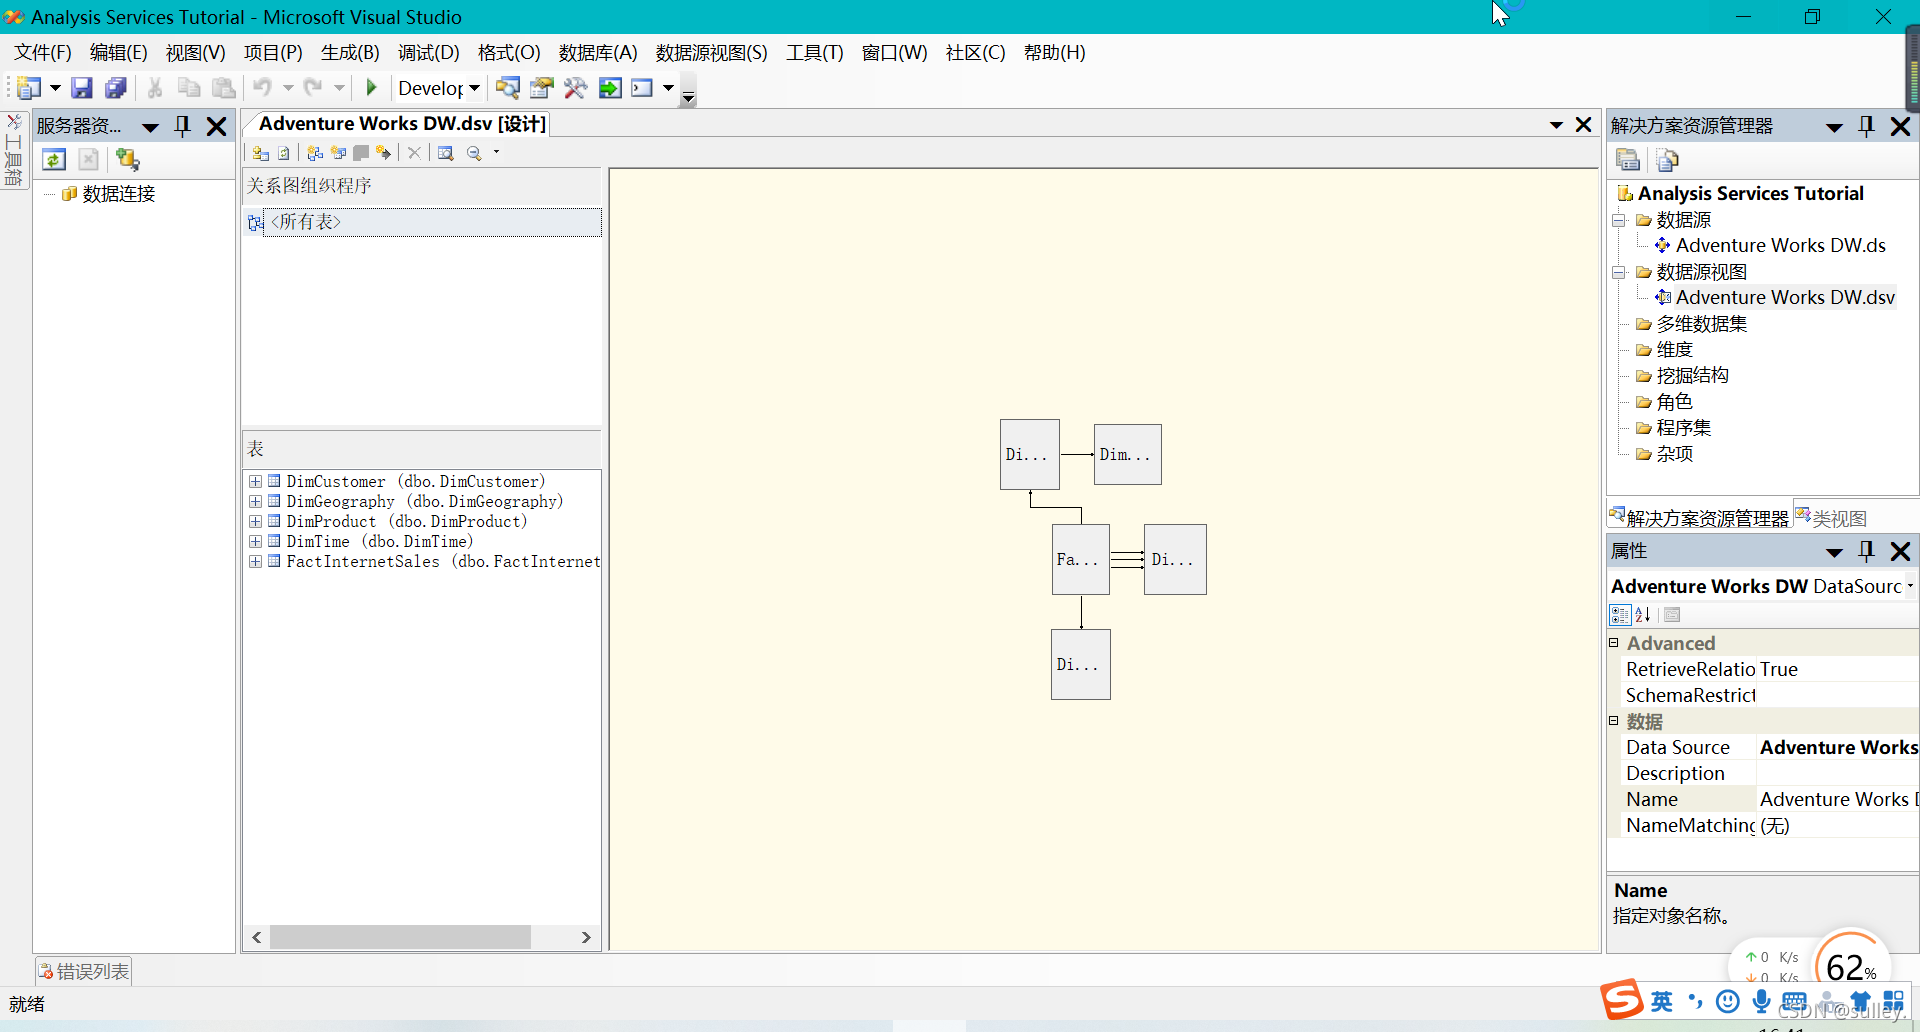The height and width of the screenshot is (1032, 1921).
Task: Expand the DimCustomer table node
Action: point(255,482)
